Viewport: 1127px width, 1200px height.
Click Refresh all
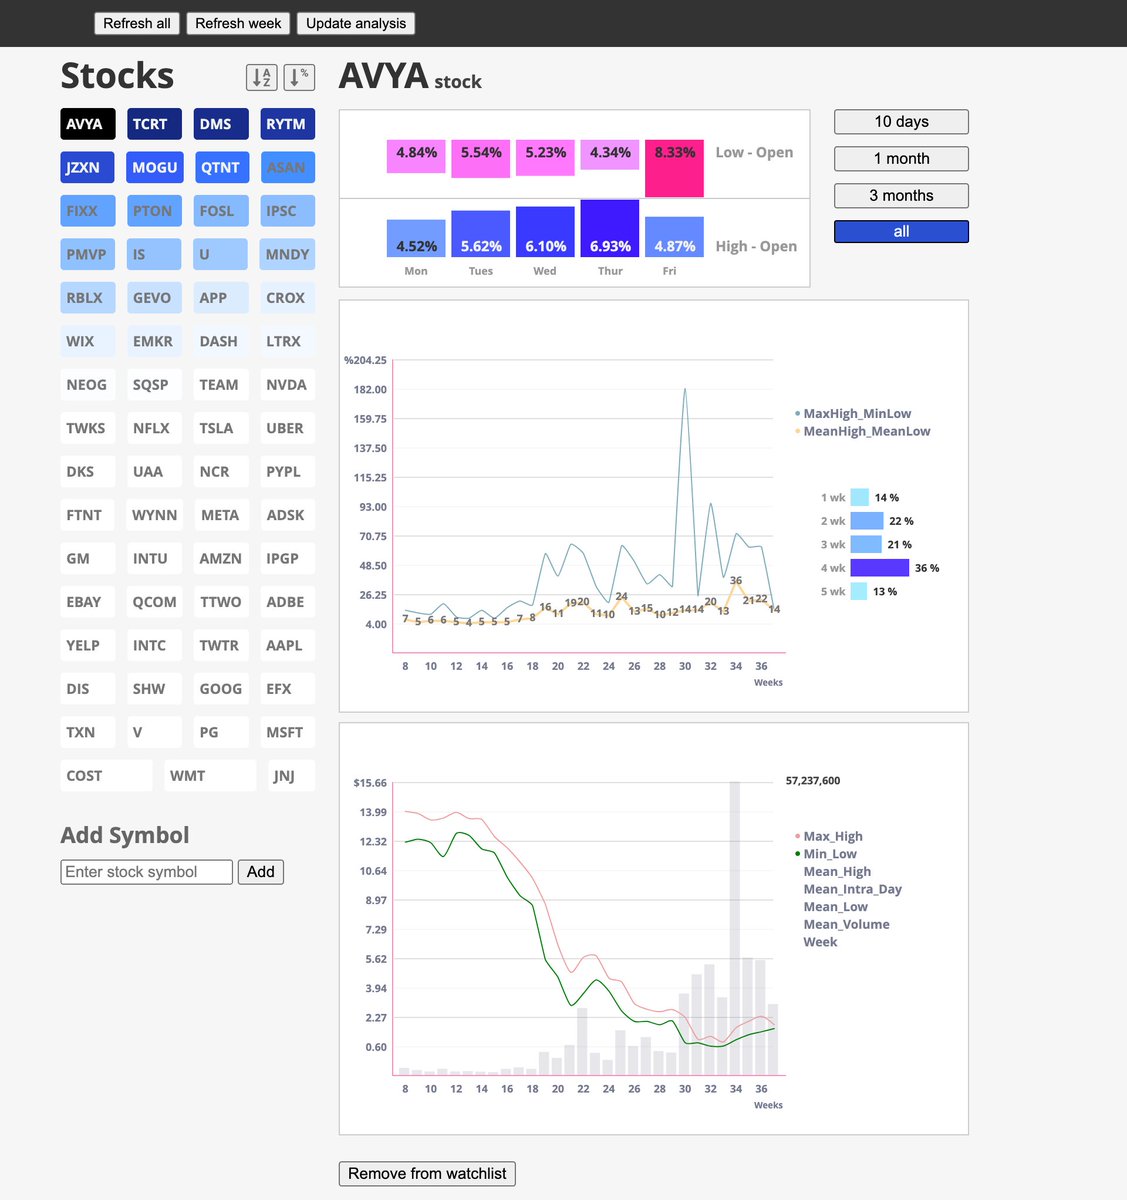tap(136, 22)
